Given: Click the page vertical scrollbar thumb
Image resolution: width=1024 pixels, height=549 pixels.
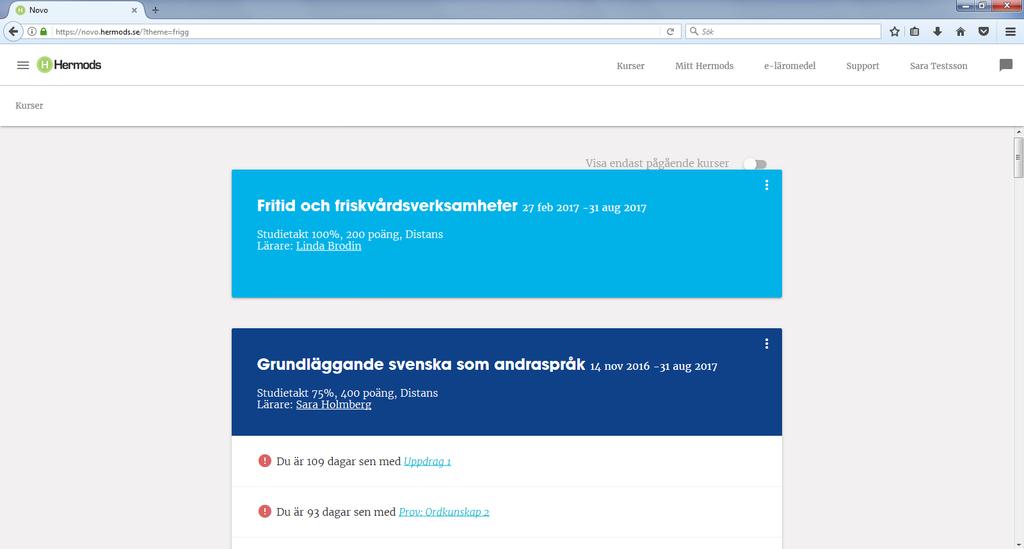Looking at the screenshot, I should pos(1018,157).
